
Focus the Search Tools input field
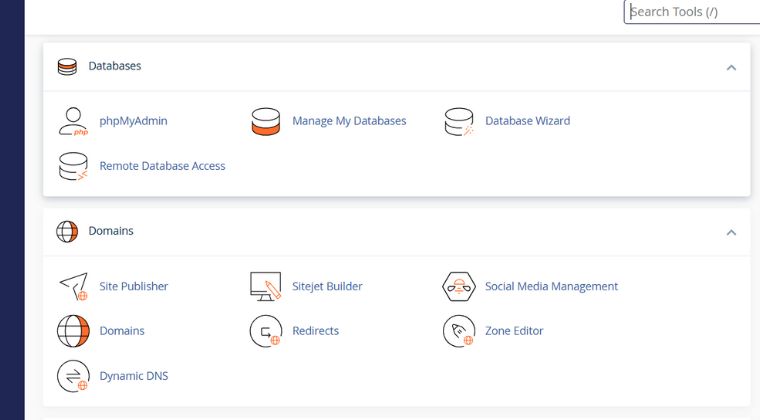[690, 12]
